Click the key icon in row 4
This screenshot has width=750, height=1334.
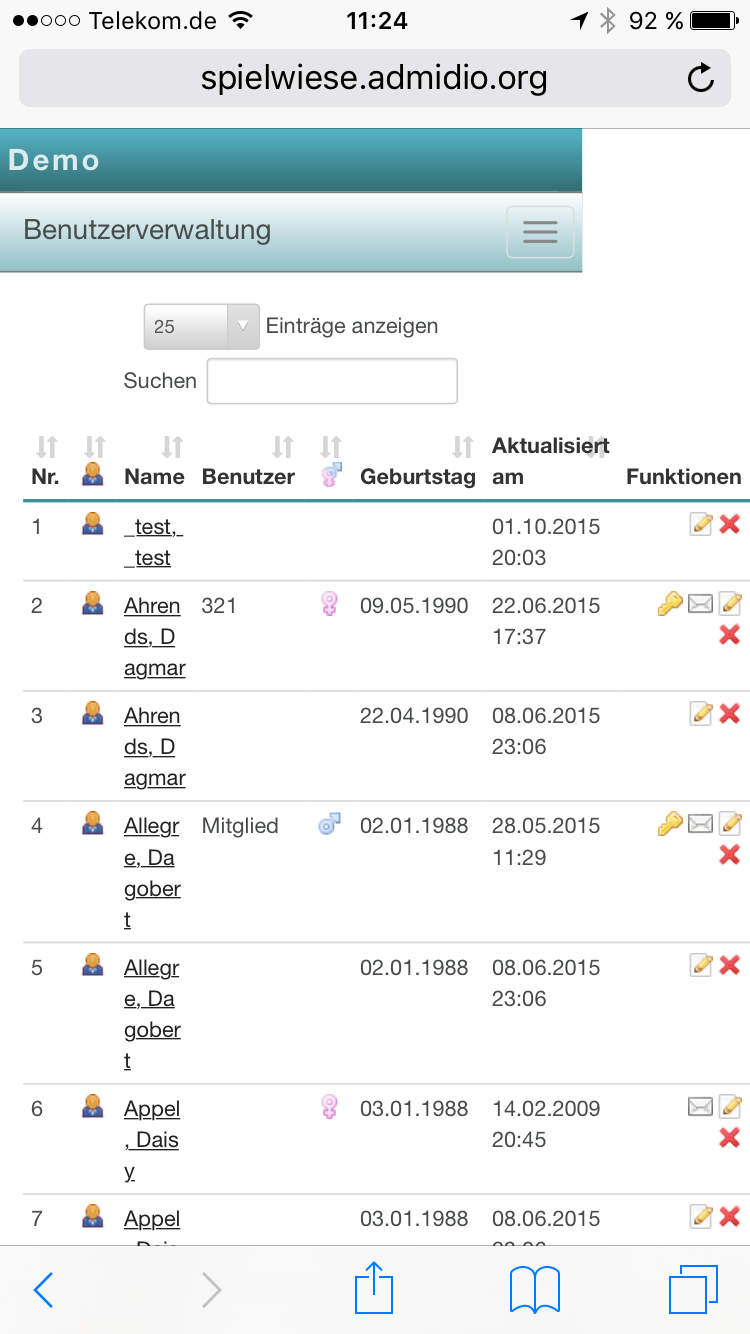point(669,824)
